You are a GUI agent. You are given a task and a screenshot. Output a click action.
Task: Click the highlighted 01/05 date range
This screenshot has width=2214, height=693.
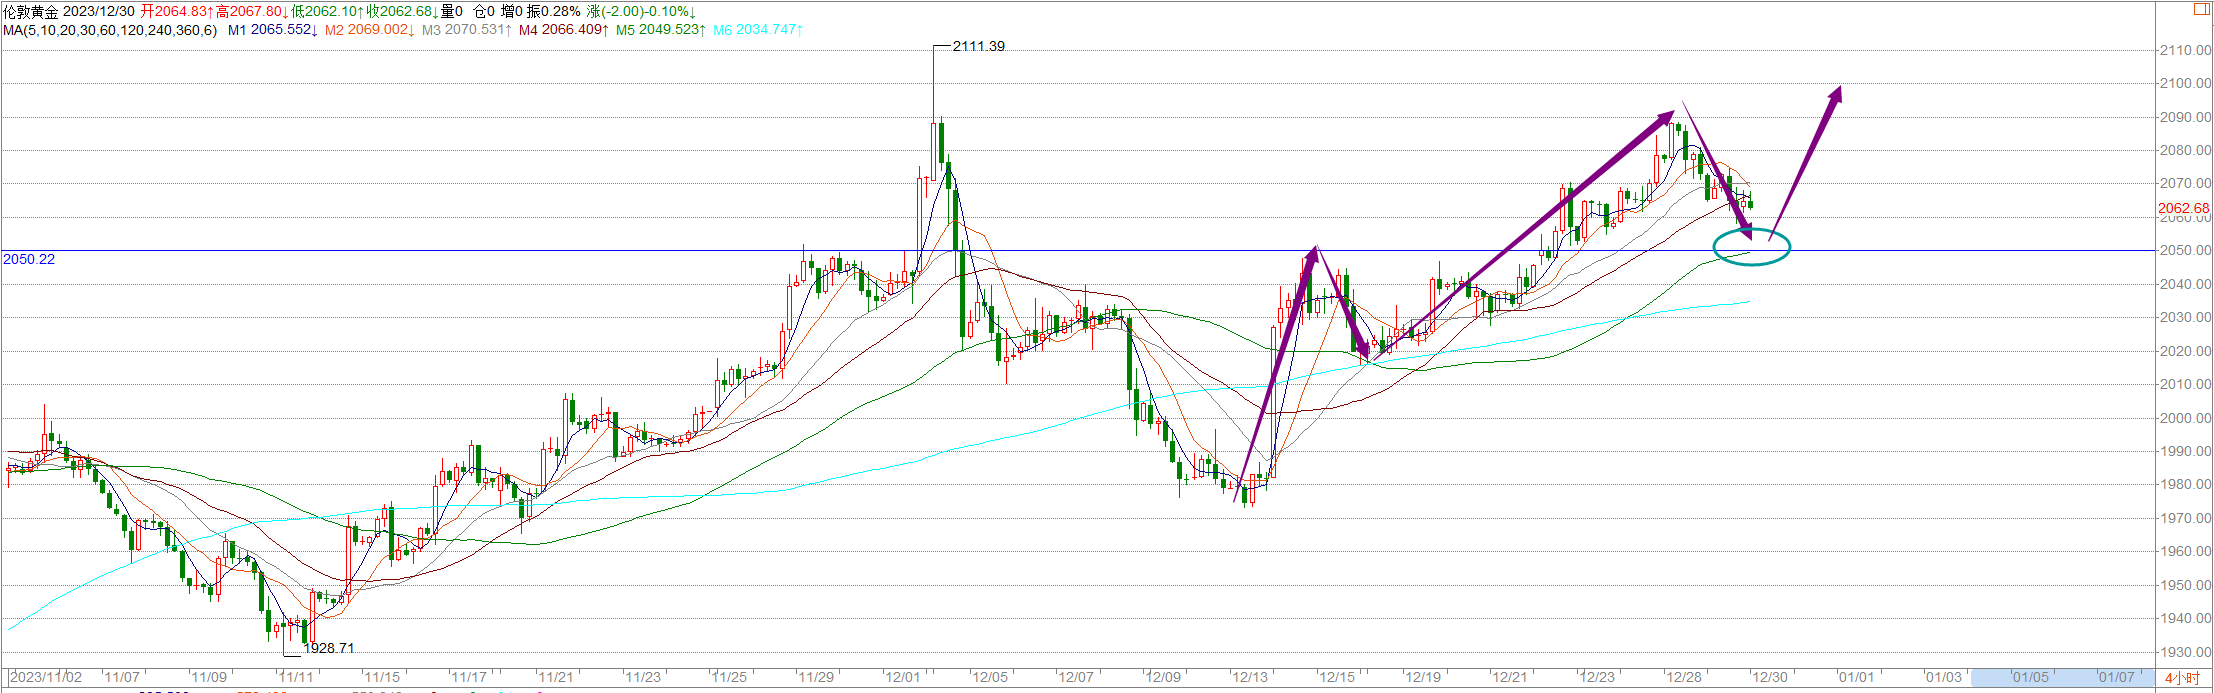2030,677
